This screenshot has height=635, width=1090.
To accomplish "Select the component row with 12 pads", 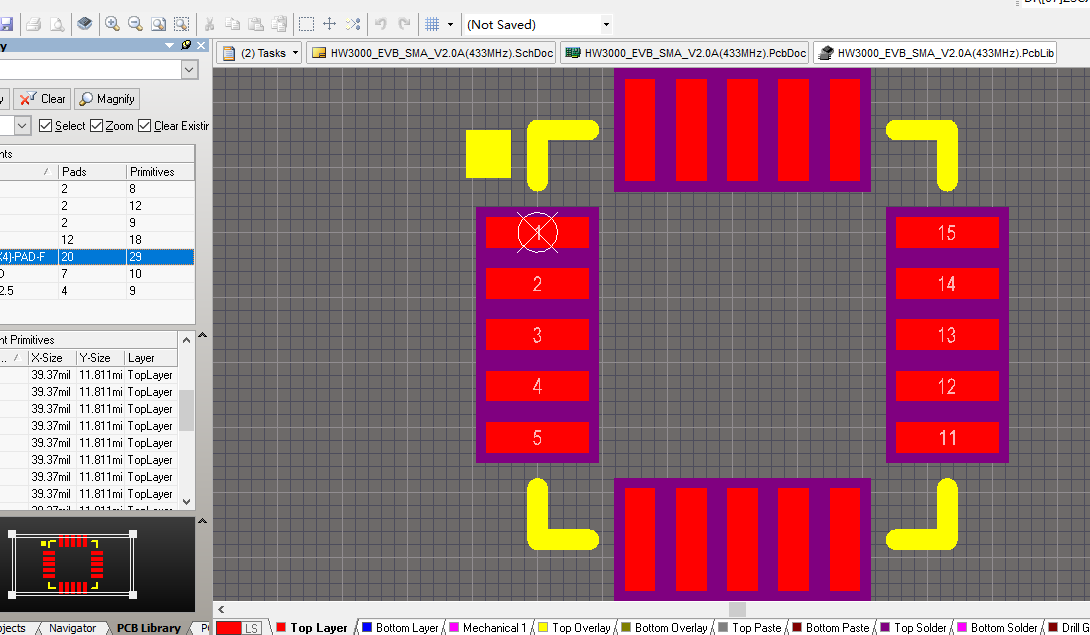I will point(97,240).
